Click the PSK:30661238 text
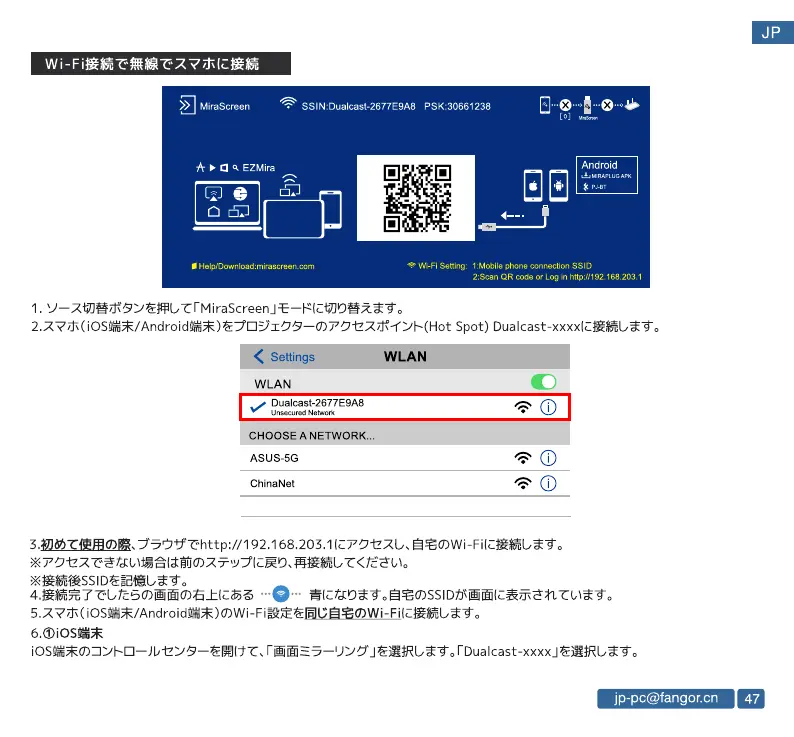This screenshot has width=794, height=737. click(x=457, y=106)
